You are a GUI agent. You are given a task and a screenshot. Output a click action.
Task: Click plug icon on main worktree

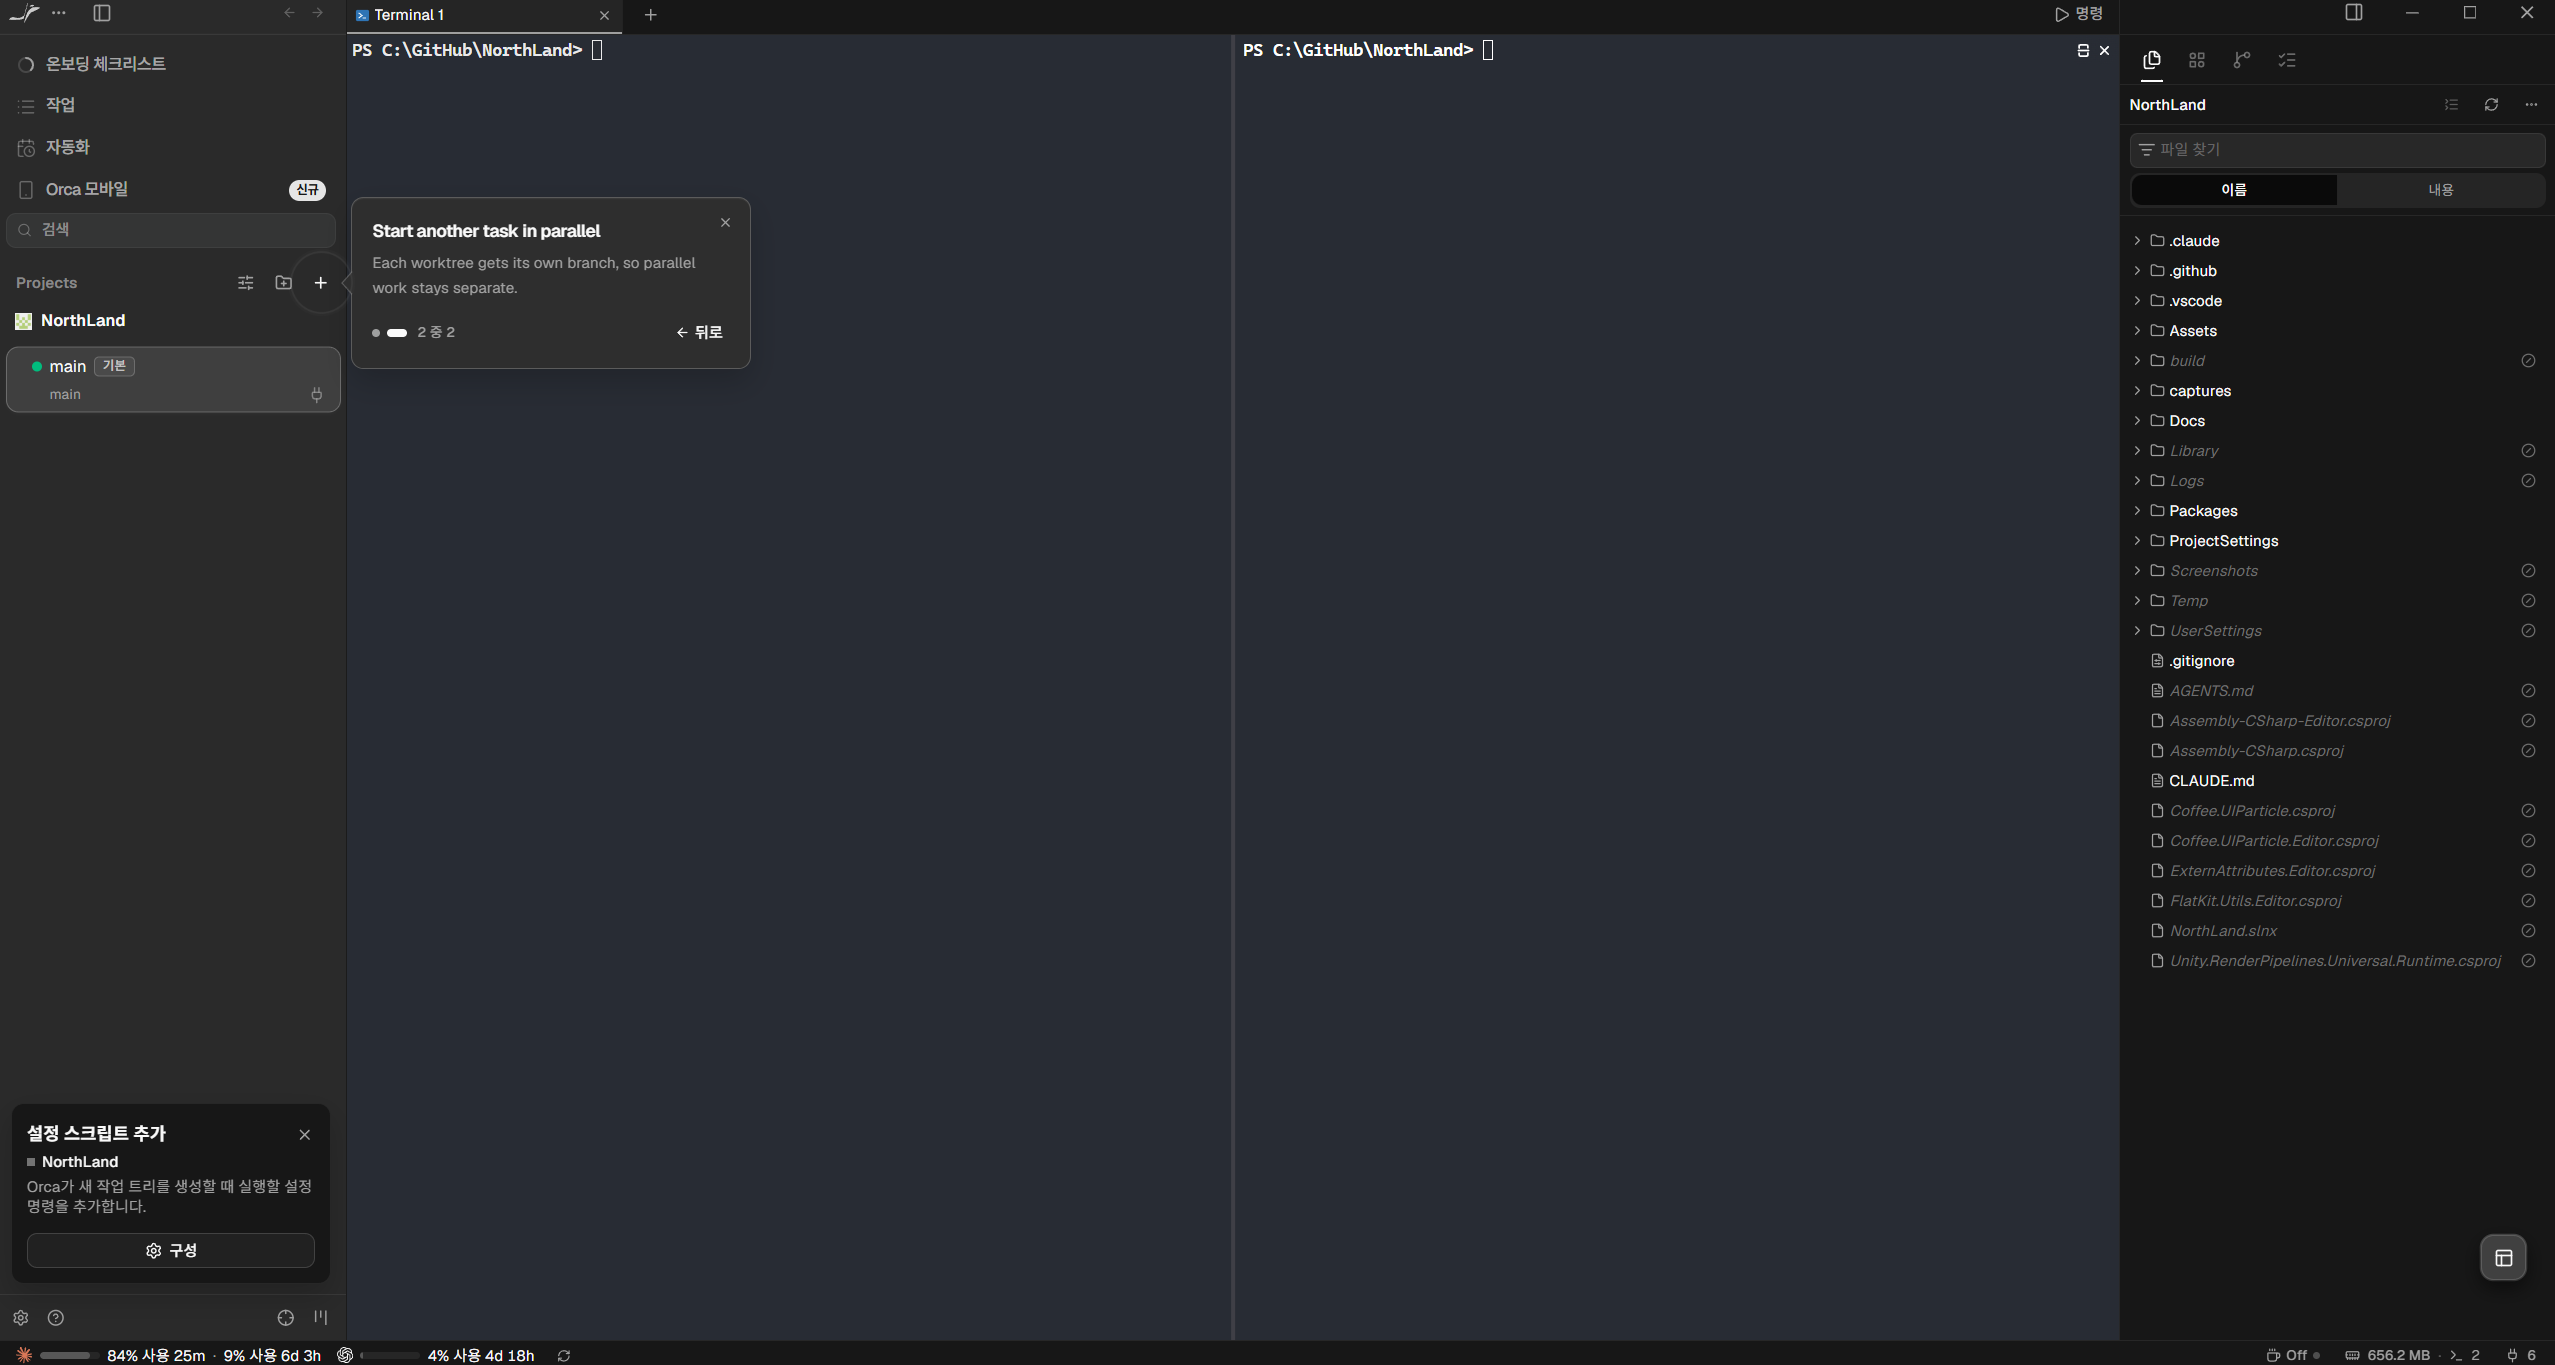point(317,395)
